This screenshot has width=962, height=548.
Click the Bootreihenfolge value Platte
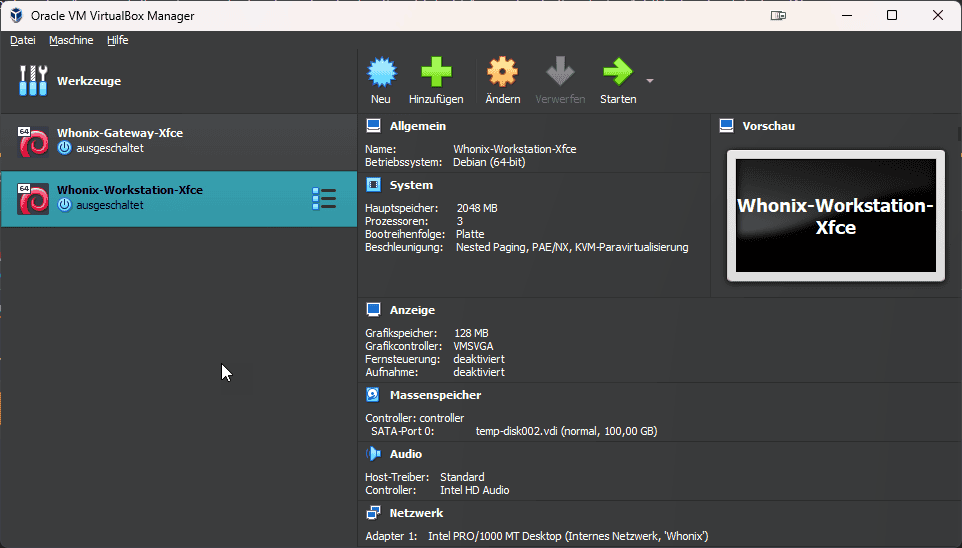[x=470, y=234]
